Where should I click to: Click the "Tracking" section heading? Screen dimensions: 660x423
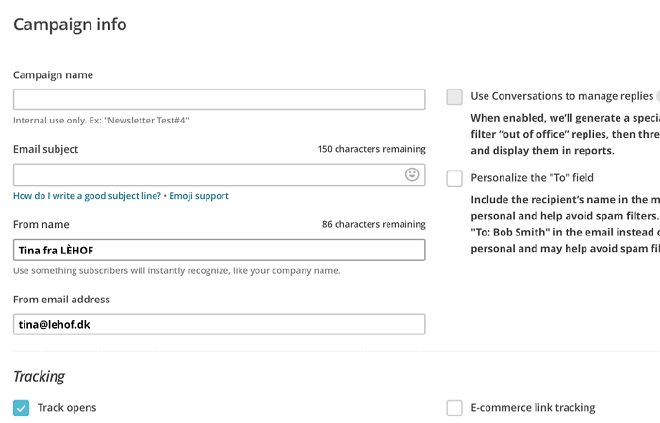pyautogui.click(x=39, y=377)
